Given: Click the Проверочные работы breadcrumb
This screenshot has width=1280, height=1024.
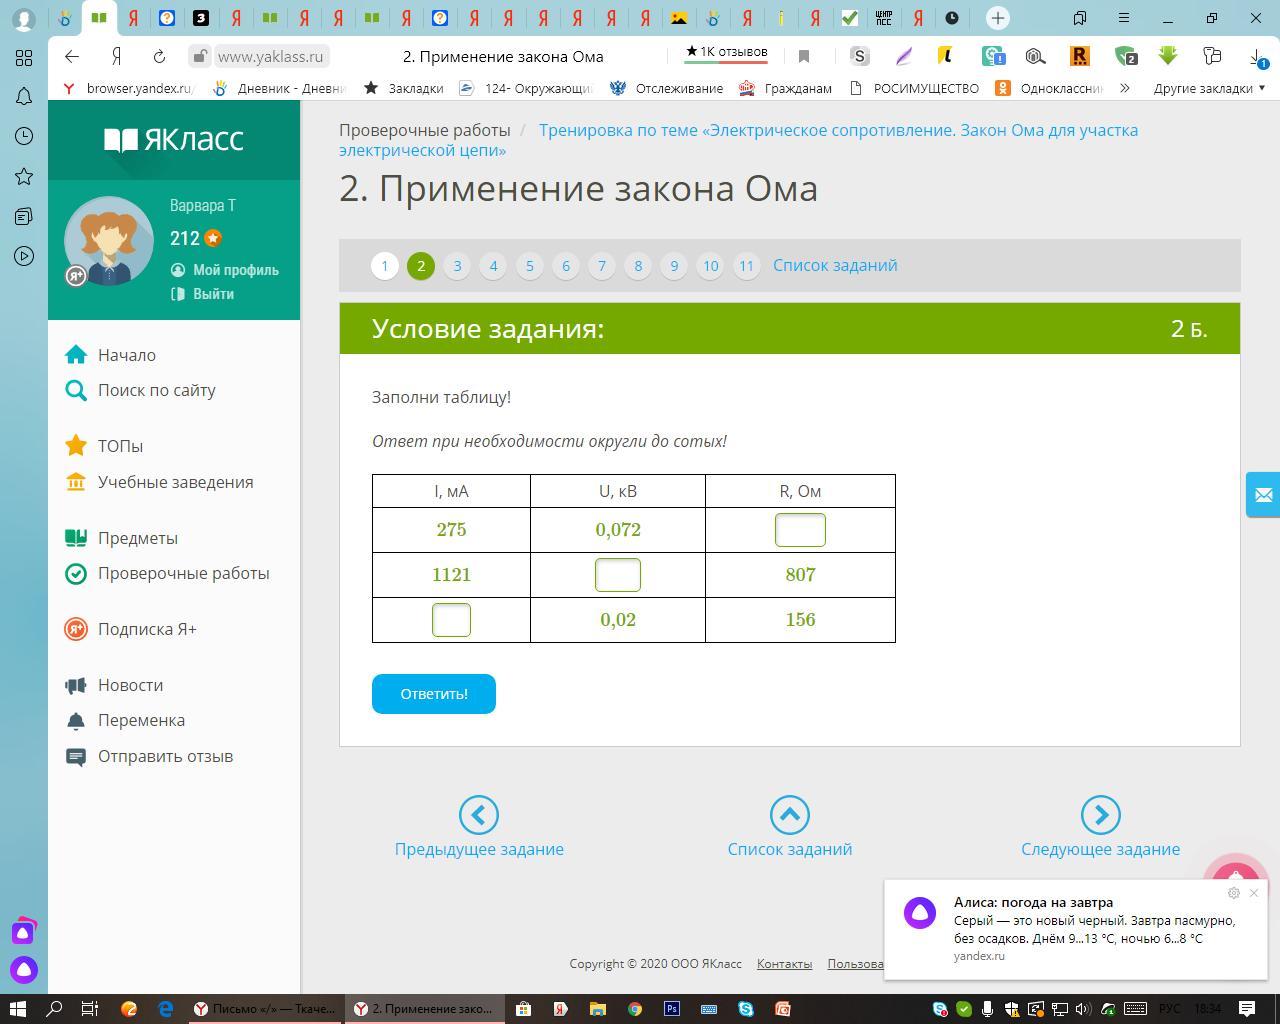Looking at the screenshot, I should point(425,130).
